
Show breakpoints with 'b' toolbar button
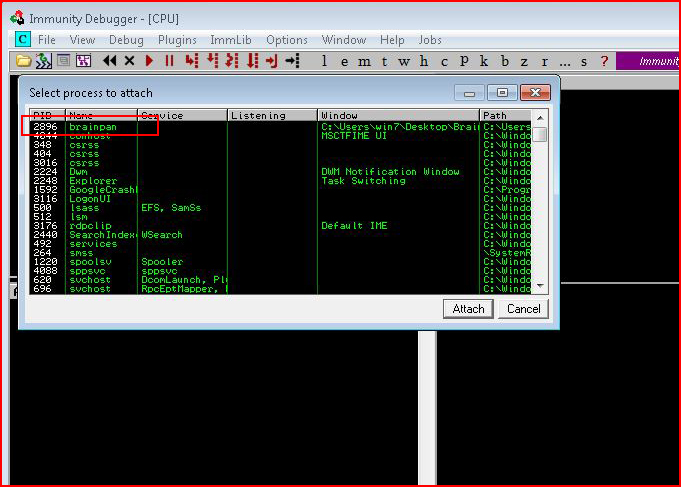point(504,61)
